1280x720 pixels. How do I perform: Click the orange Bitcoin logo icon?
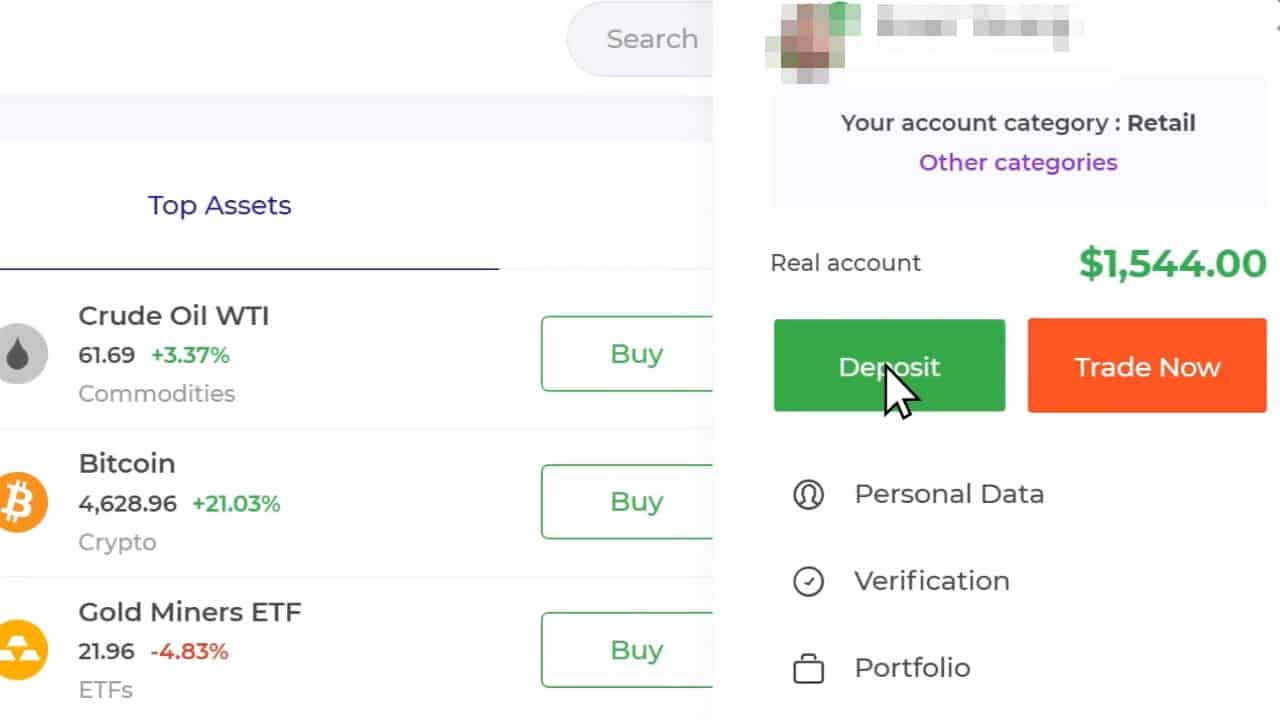click(x=22, y=502)
